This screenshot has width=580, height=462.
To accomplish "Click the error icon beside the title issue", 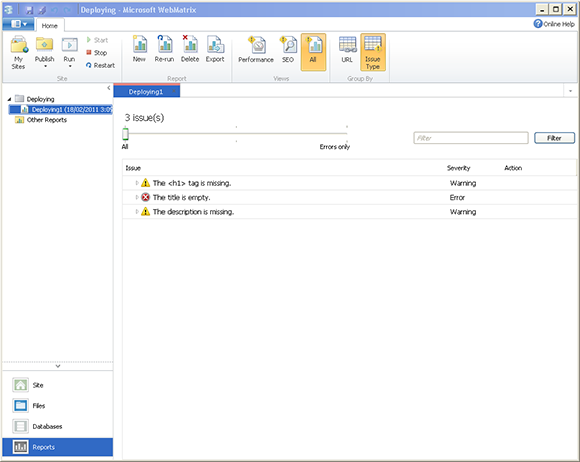I will (x=145, y=197).
